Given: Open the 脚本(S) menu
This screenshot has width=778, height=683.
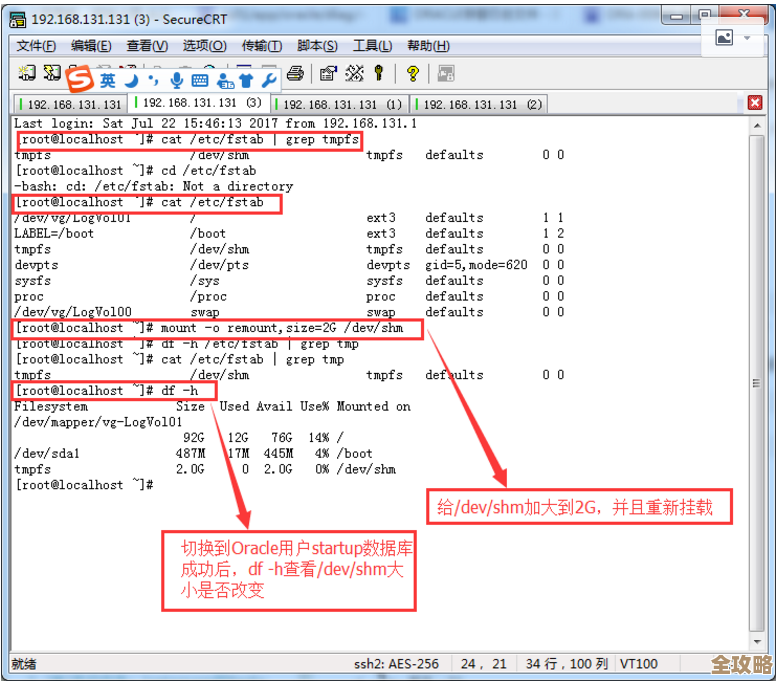Looking at the screenshot, I should (317, 46).
